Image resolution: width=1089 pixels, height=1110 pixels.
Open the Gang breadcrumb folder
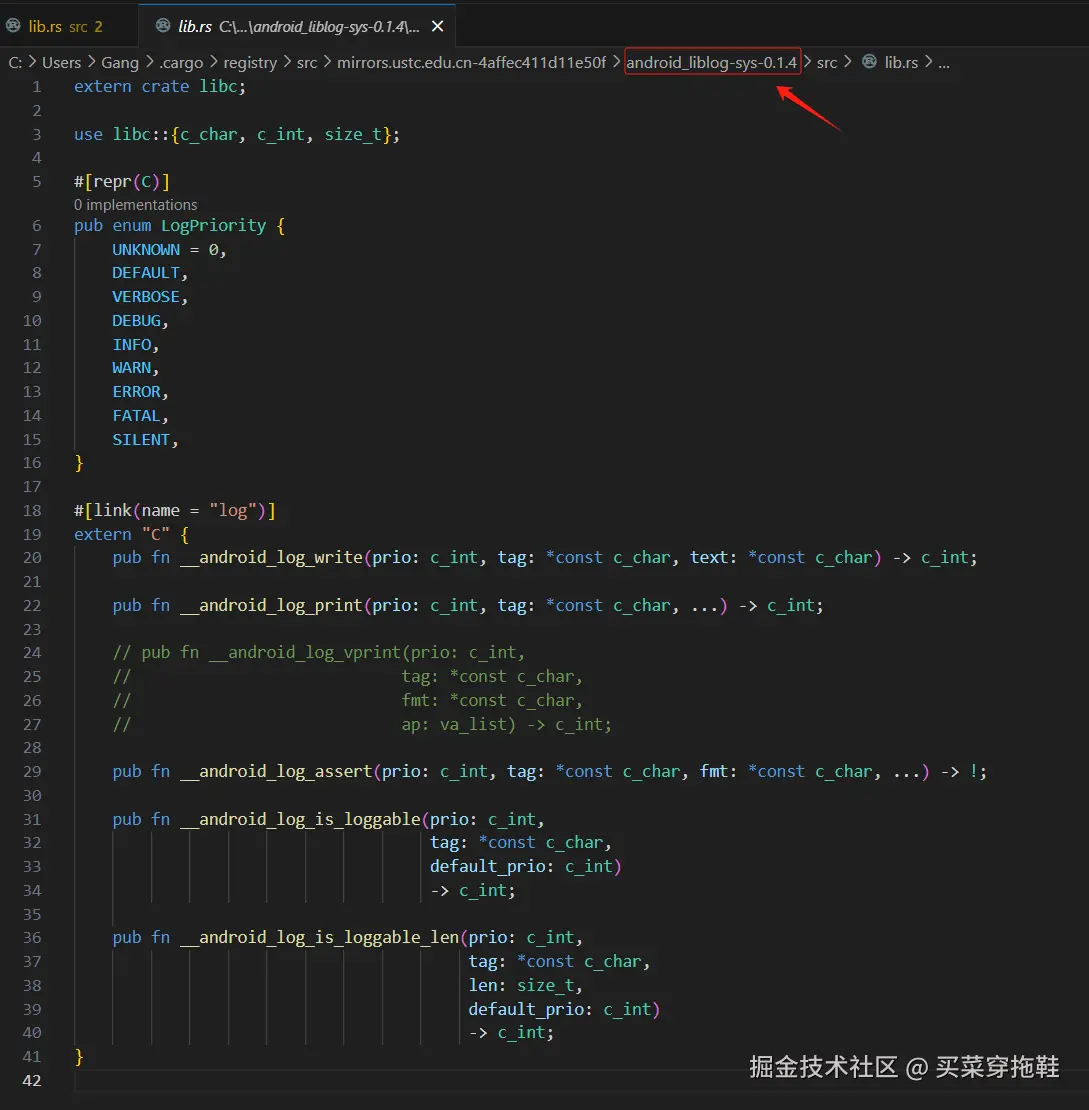pos(120,63)
